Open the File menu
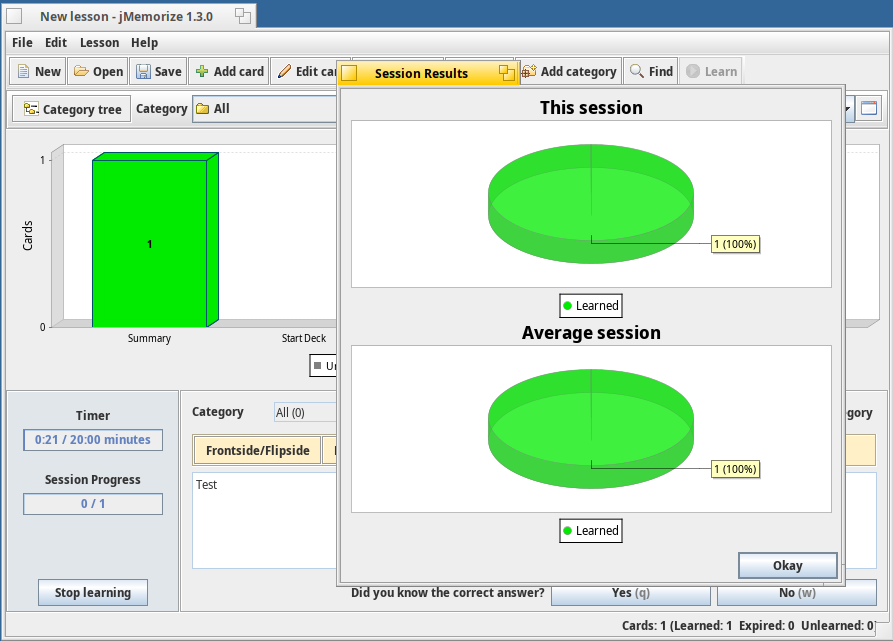 (22, 43)
